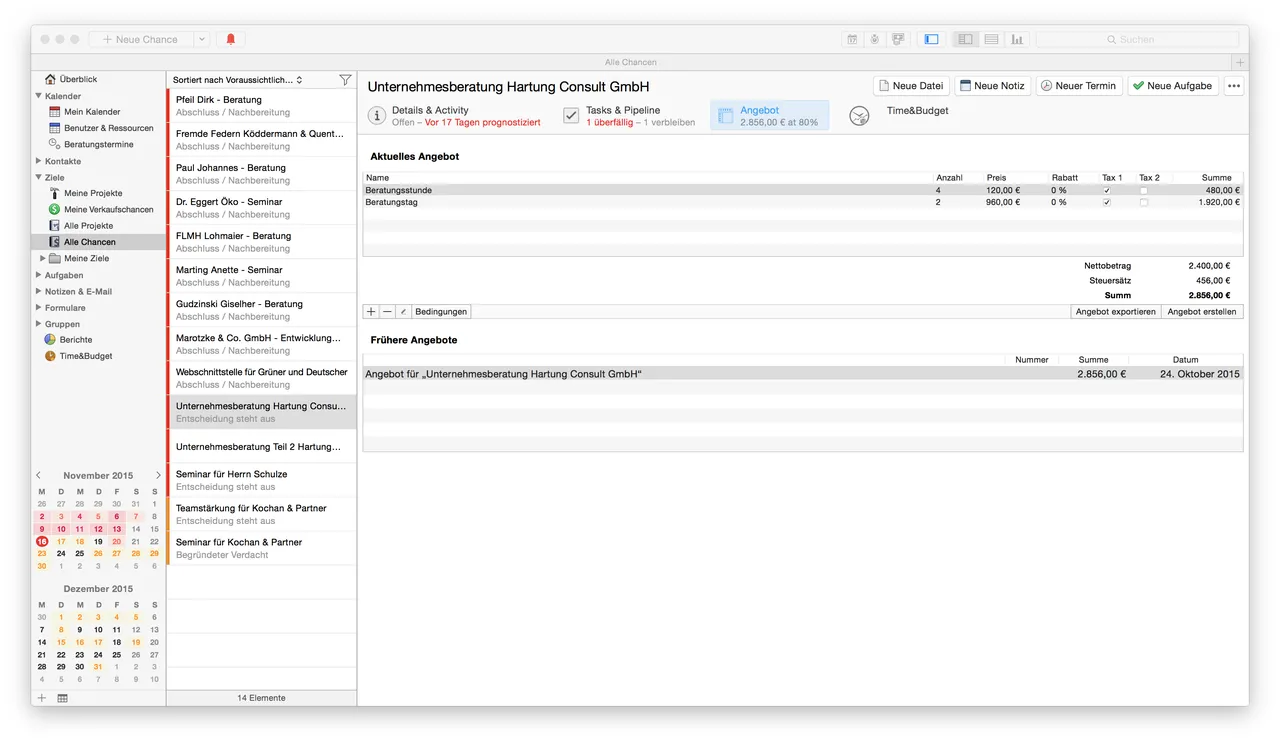Click the filter funnel icon above list

(345, 80)
